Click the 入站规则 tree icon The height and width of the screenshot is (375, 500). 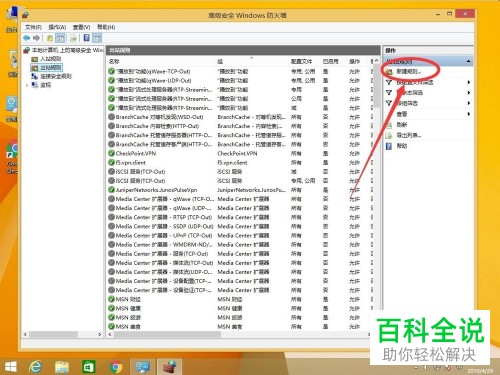coord(34,59)
